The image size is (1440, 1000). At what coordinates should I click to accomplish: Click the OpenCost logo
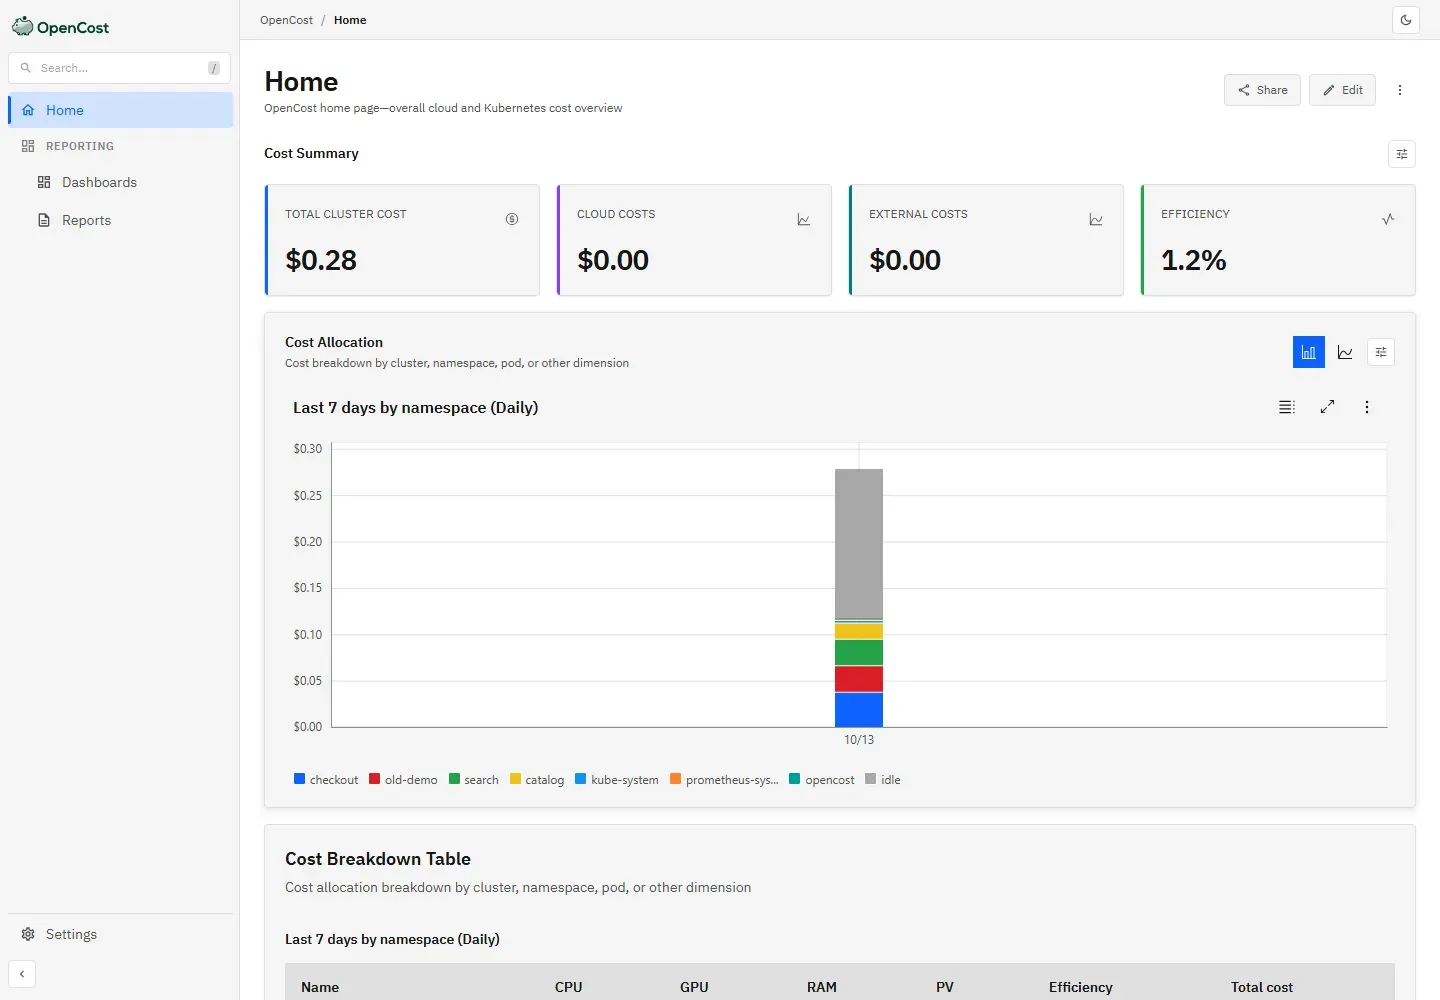pos(61,27)
